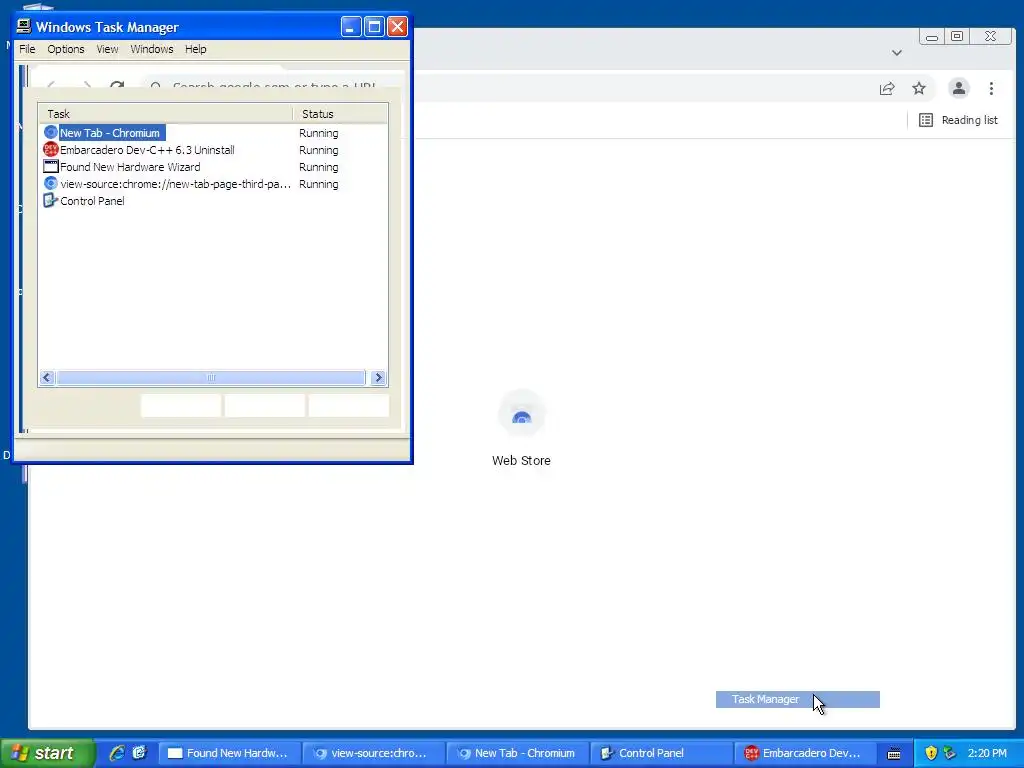Click Internet Explorer quick launch icon
This screenshot has width=1024, height=768.
coord(117,753)
